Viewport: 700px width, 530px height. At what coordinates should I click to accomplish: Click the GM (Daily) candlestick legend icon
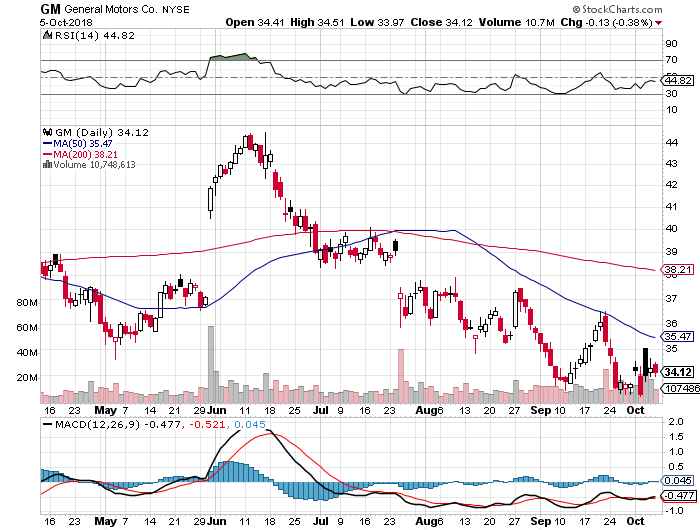(46, 131)
